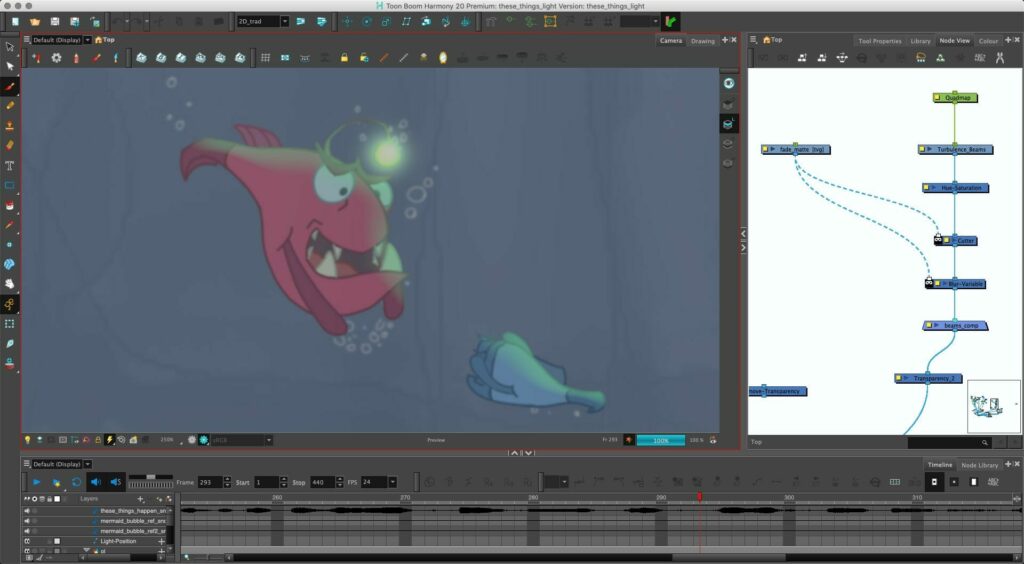The height and width of the screenshot is (564, 1024).
Task: Click the 100% zoom progress bar in camera
Action: coord(661,441)
